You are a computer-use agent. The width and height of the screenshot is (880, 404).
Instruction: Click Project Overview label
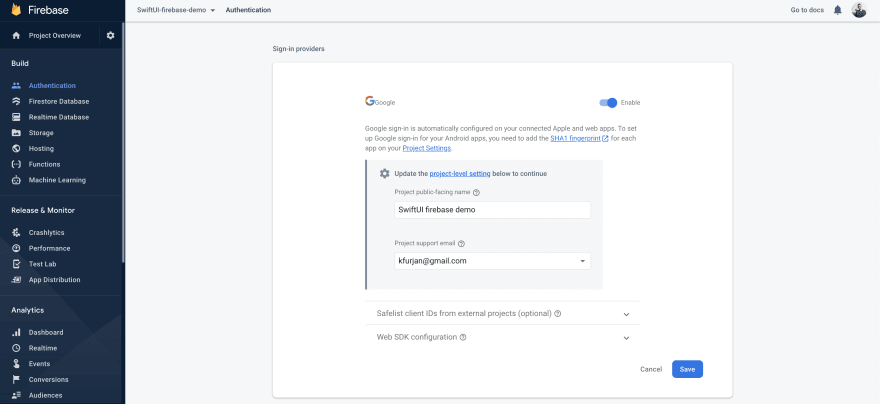click(x=55, y=35)
